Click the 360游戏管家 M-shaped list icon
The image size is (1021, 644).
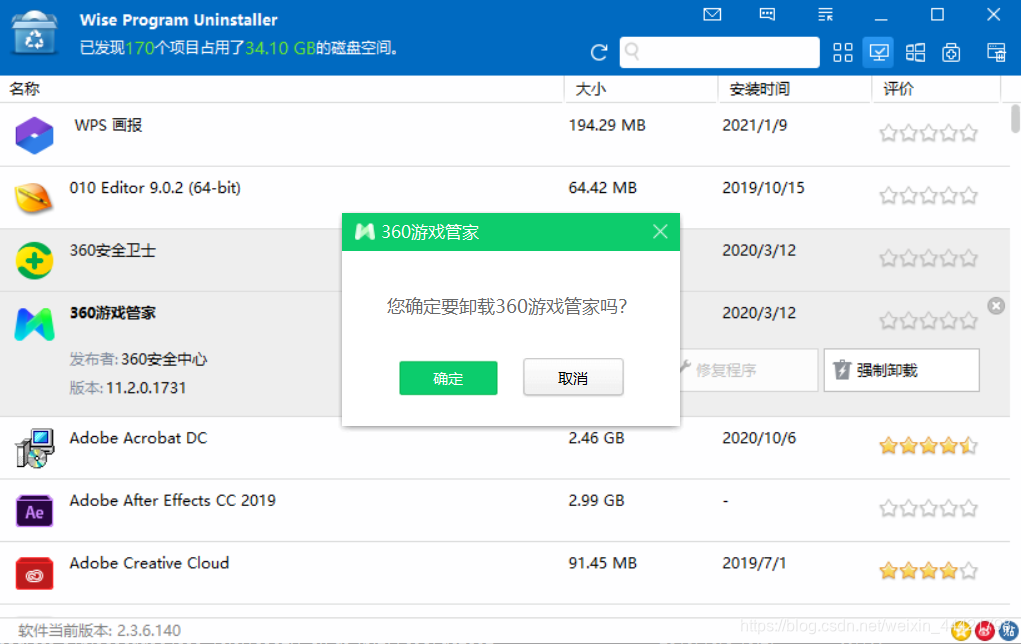click(34, 324)
